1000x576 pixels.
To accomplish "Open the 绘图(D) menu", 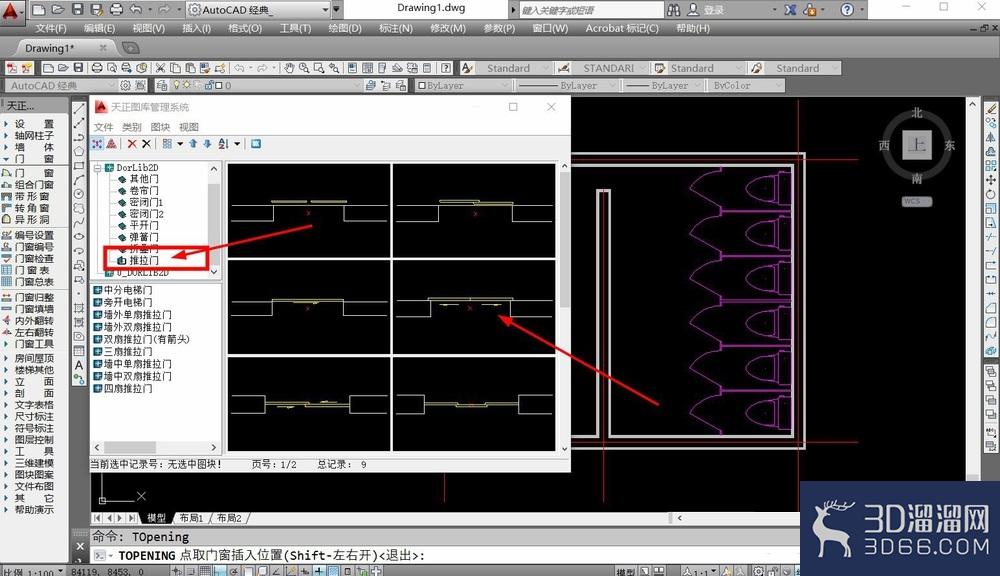I will pyautogui.click(x=344, y=29).
